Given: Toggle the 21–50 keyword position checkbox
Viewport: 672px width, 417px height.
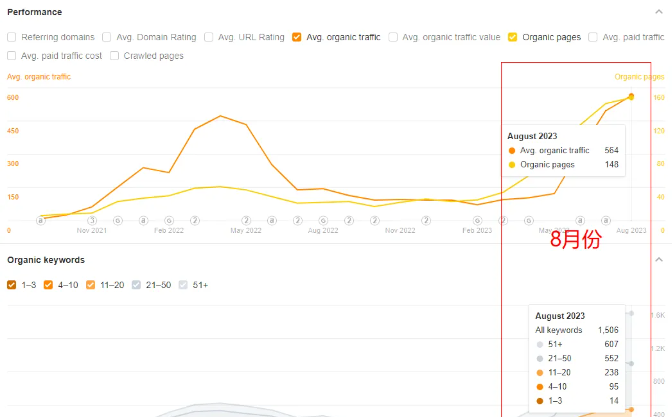Looking at the screenshot, I should click(136, 285).
